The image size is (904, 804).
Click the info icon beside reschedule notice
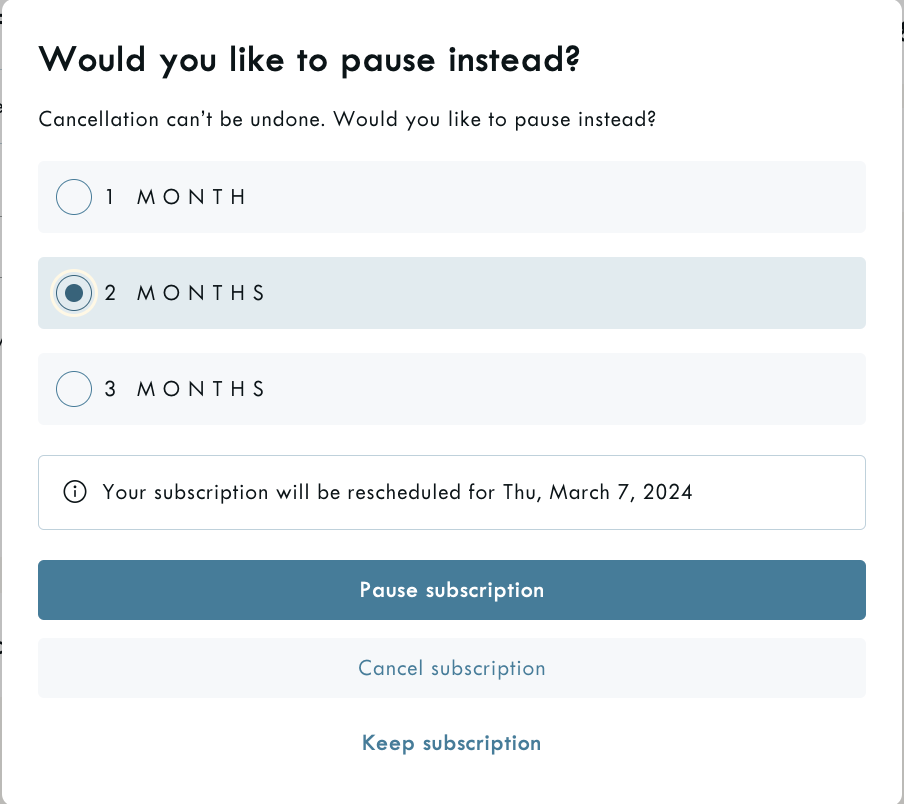(74, 493)
